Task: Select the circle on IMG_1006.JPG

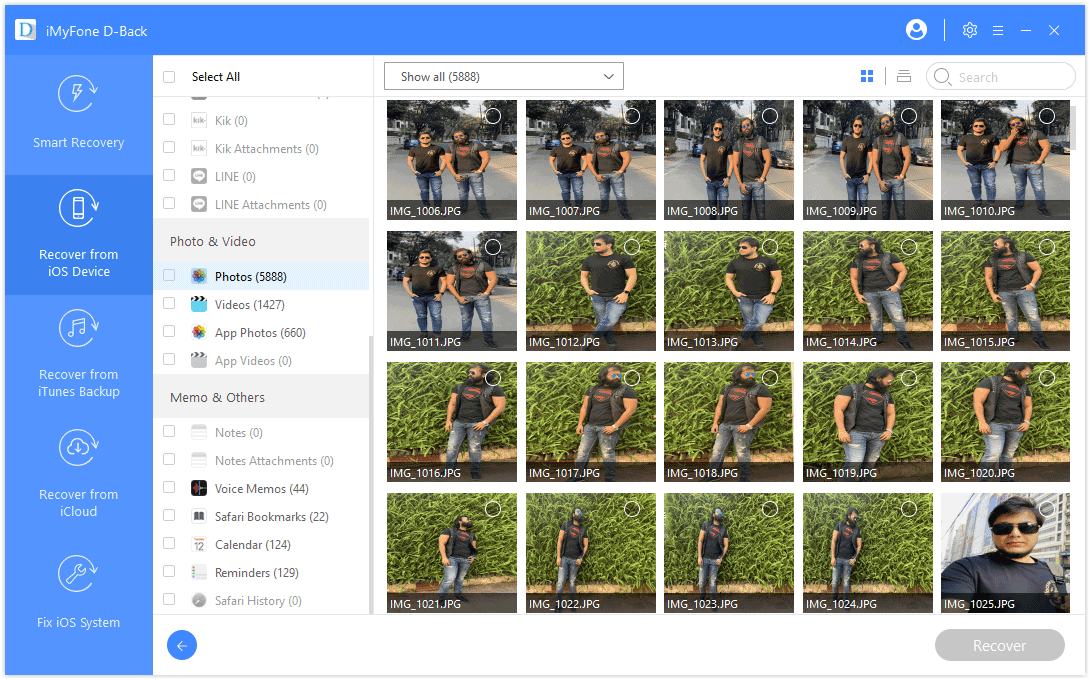Action: click(x=492, y=116)
